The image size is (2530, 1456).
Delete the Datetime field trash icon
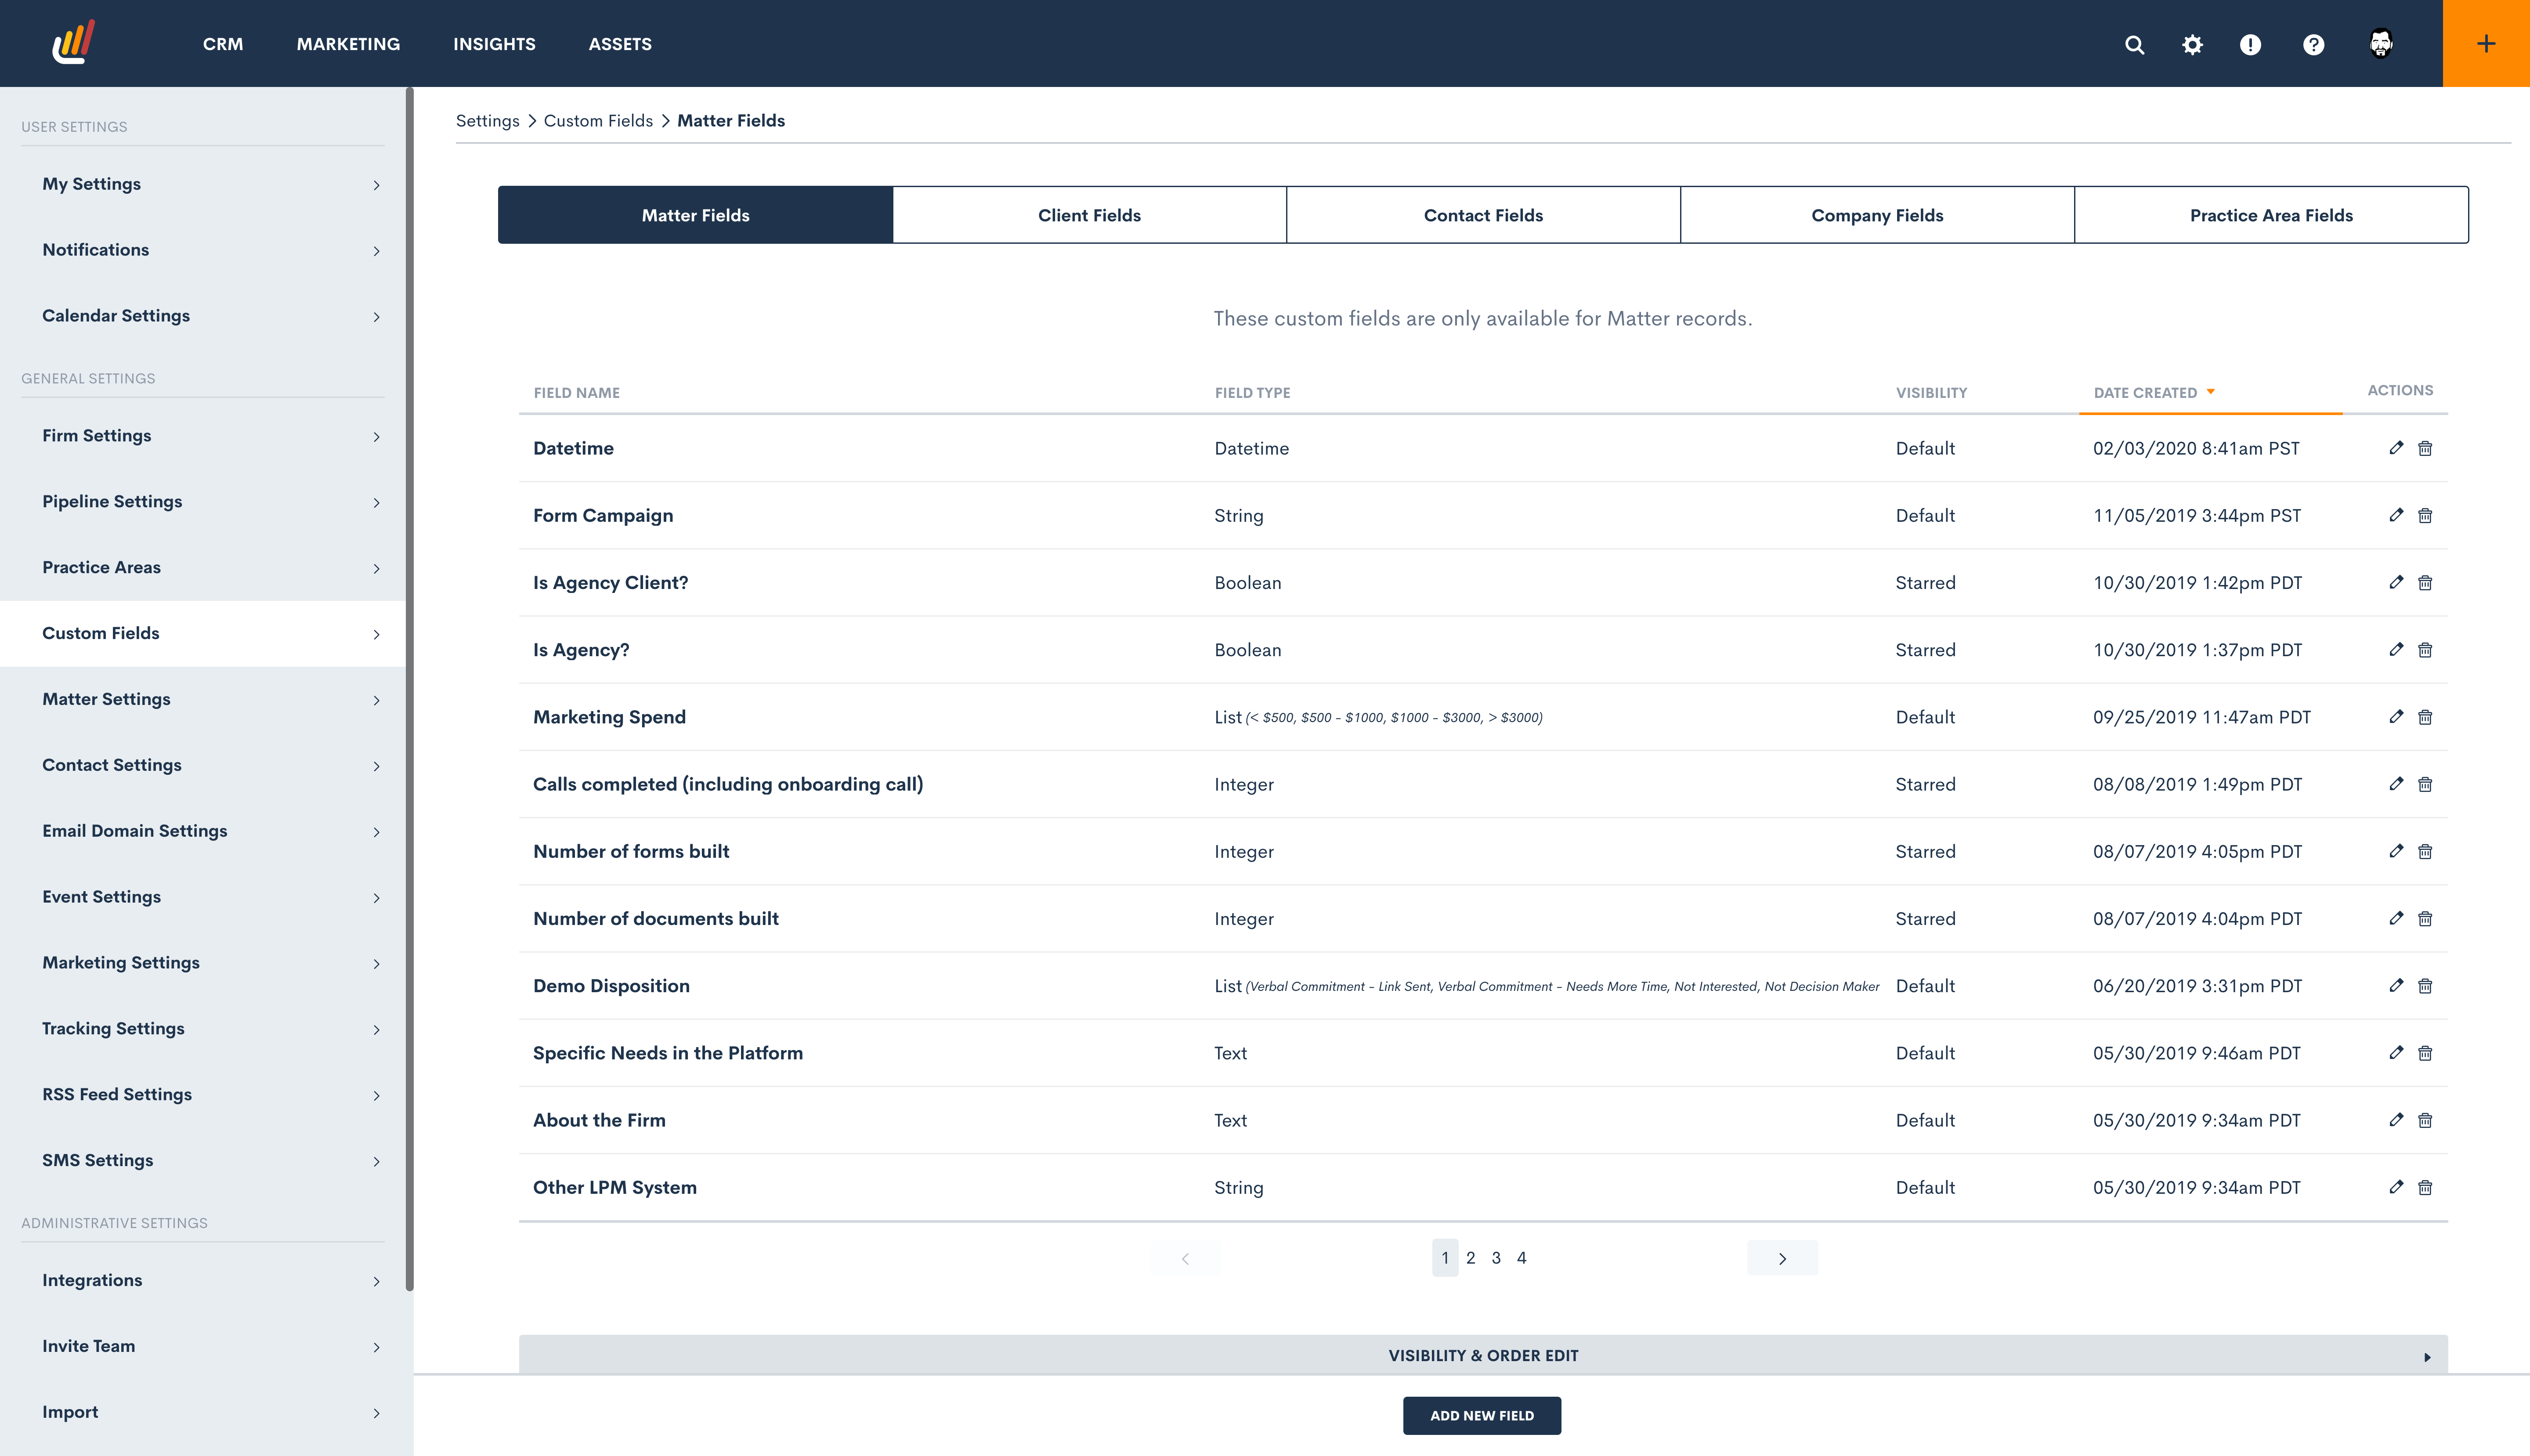pyautogui.click(x=2425, y=448)
